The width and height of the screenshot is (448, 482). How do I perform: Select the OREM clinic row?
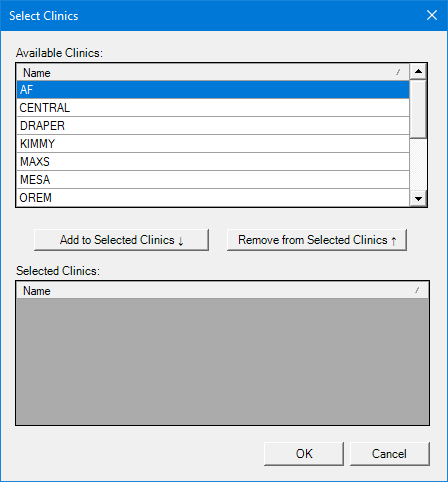coord(213,197)
